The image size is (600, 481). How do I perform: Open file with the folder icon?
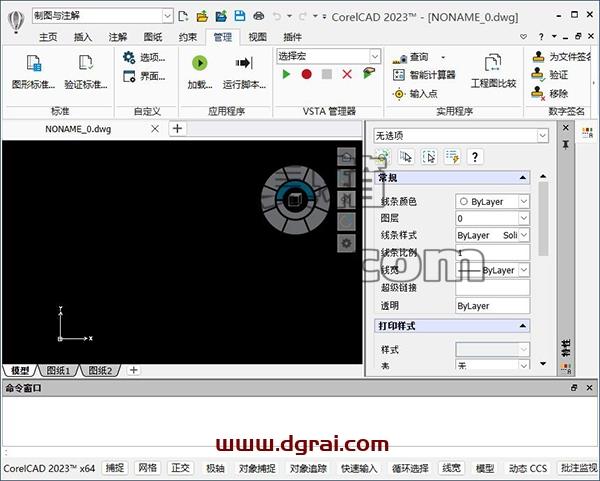click(202, 16)
